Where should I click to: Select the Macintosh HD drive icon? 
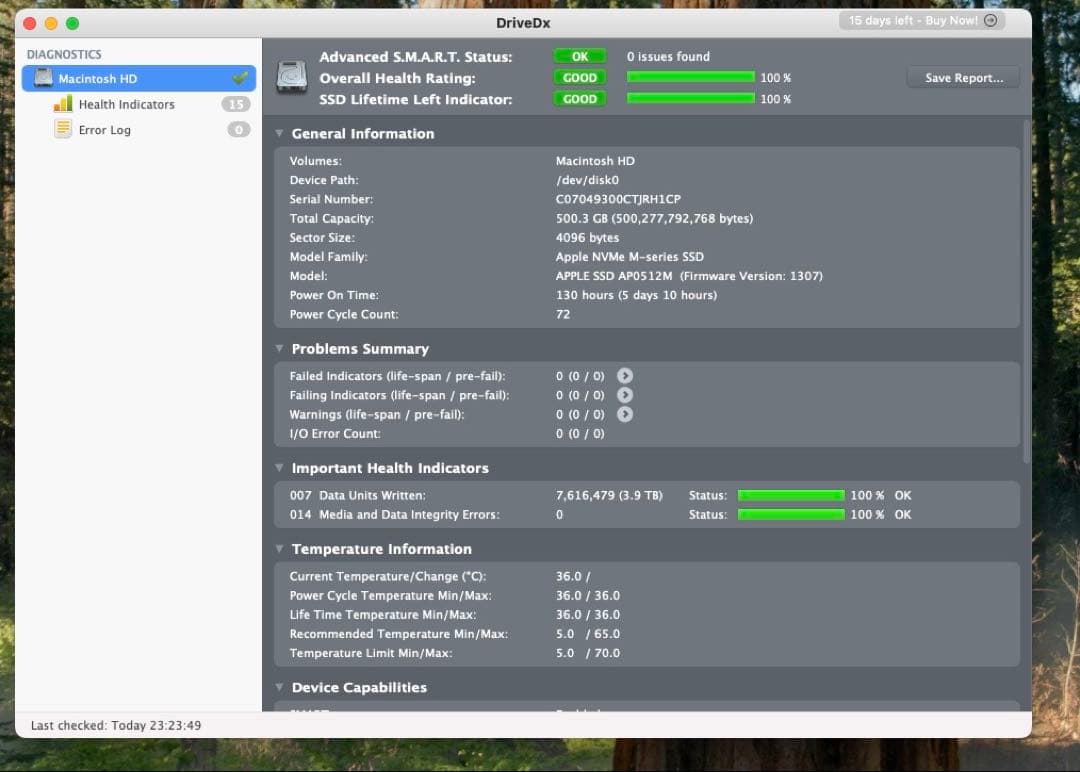click(x=42, y=78)
